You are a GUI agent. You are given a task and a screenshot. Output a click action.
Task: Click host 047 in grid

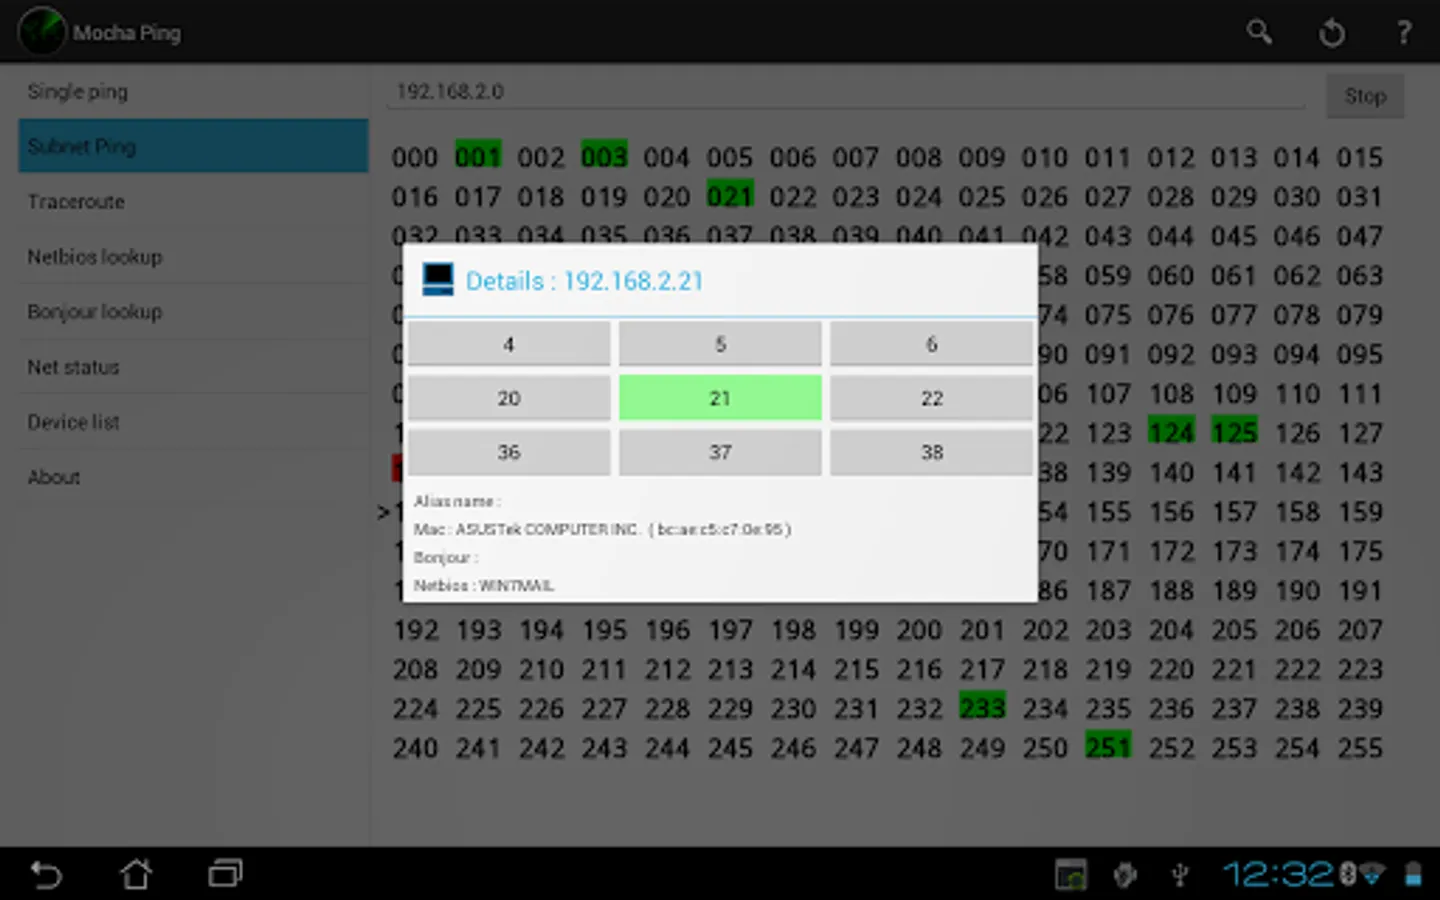[1360, 236]
